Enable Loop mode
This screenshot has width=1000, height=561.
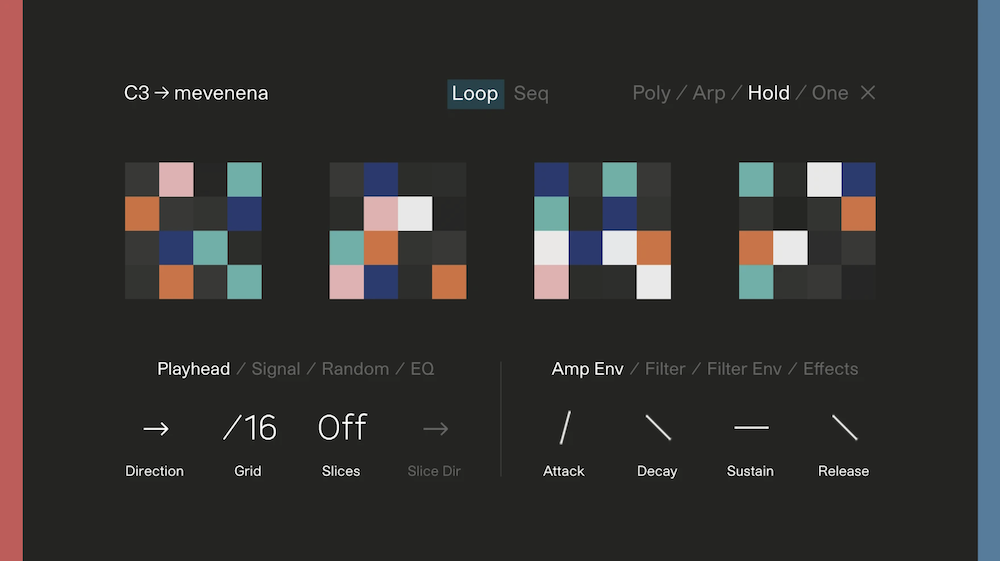[475, 93]
